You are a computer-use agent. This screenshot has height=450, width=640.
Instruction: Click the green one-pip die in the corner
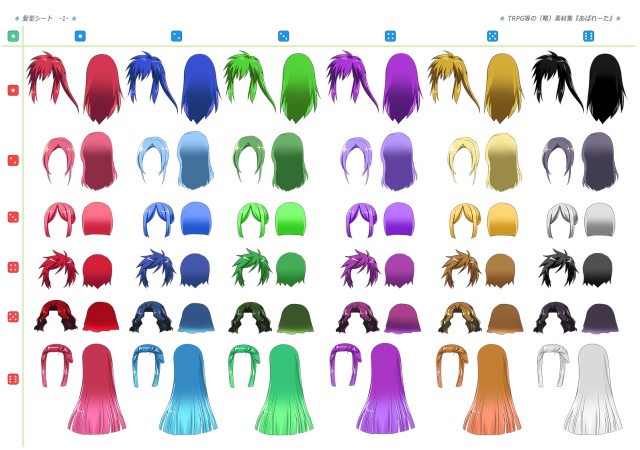13,36
